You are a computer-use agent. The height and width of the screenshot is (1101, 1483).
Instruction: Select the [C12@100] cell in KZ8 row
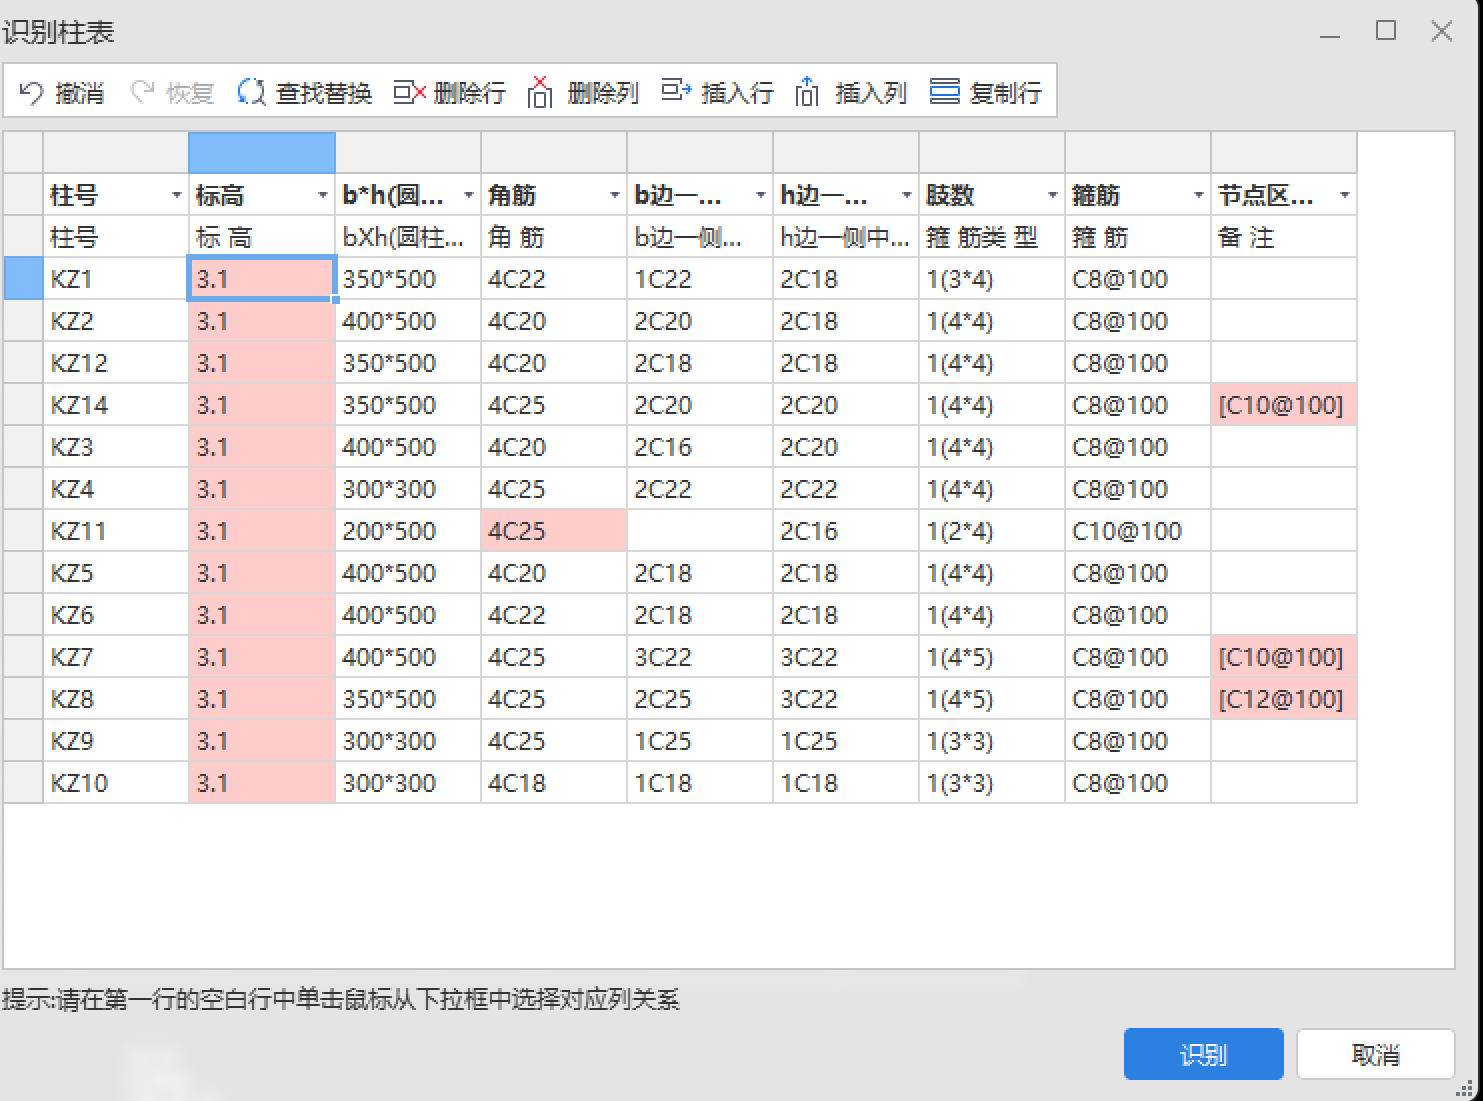1284,699
